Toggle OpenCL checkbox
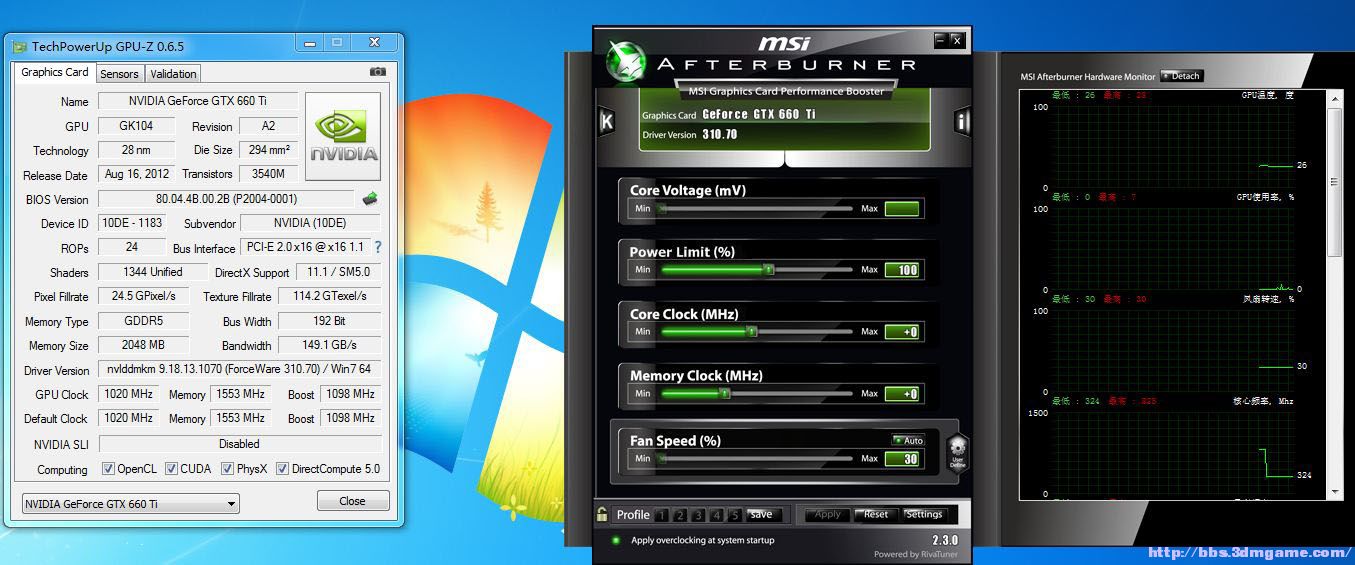 pos(108,469)
